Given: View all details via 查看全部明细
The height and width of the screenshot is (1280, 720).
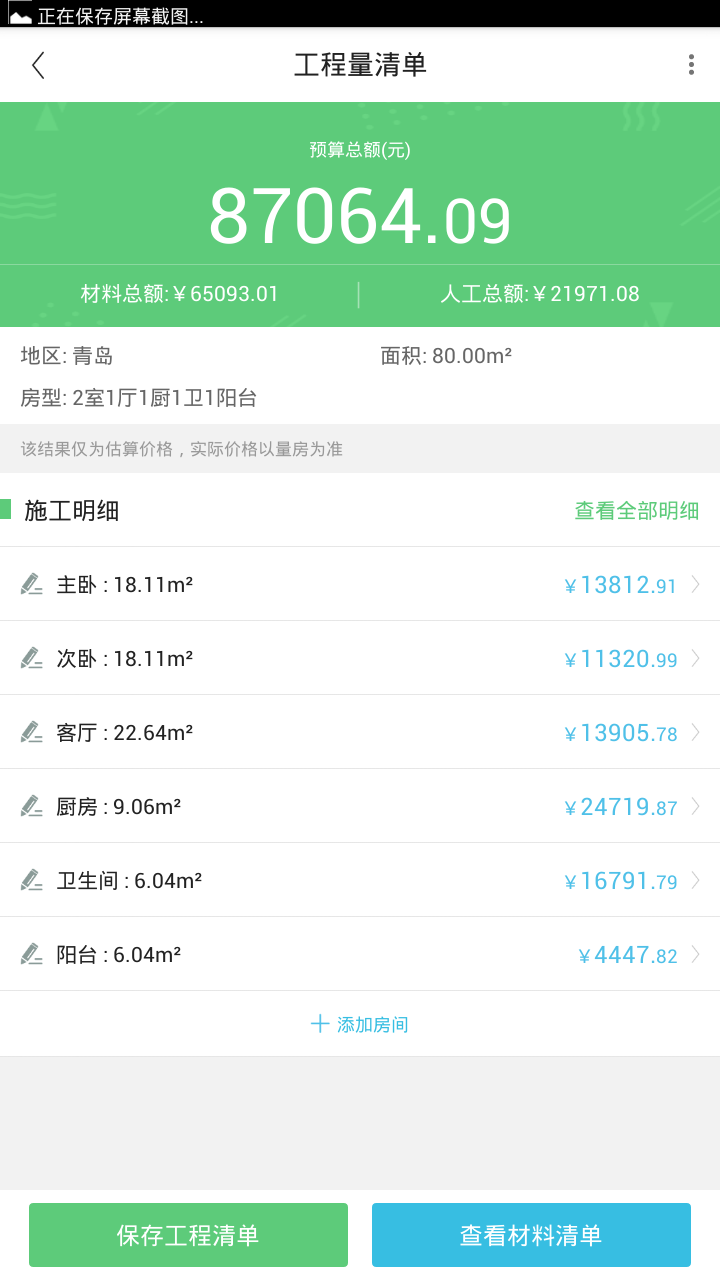Looking at the screenshot, I should coord(636,511).
